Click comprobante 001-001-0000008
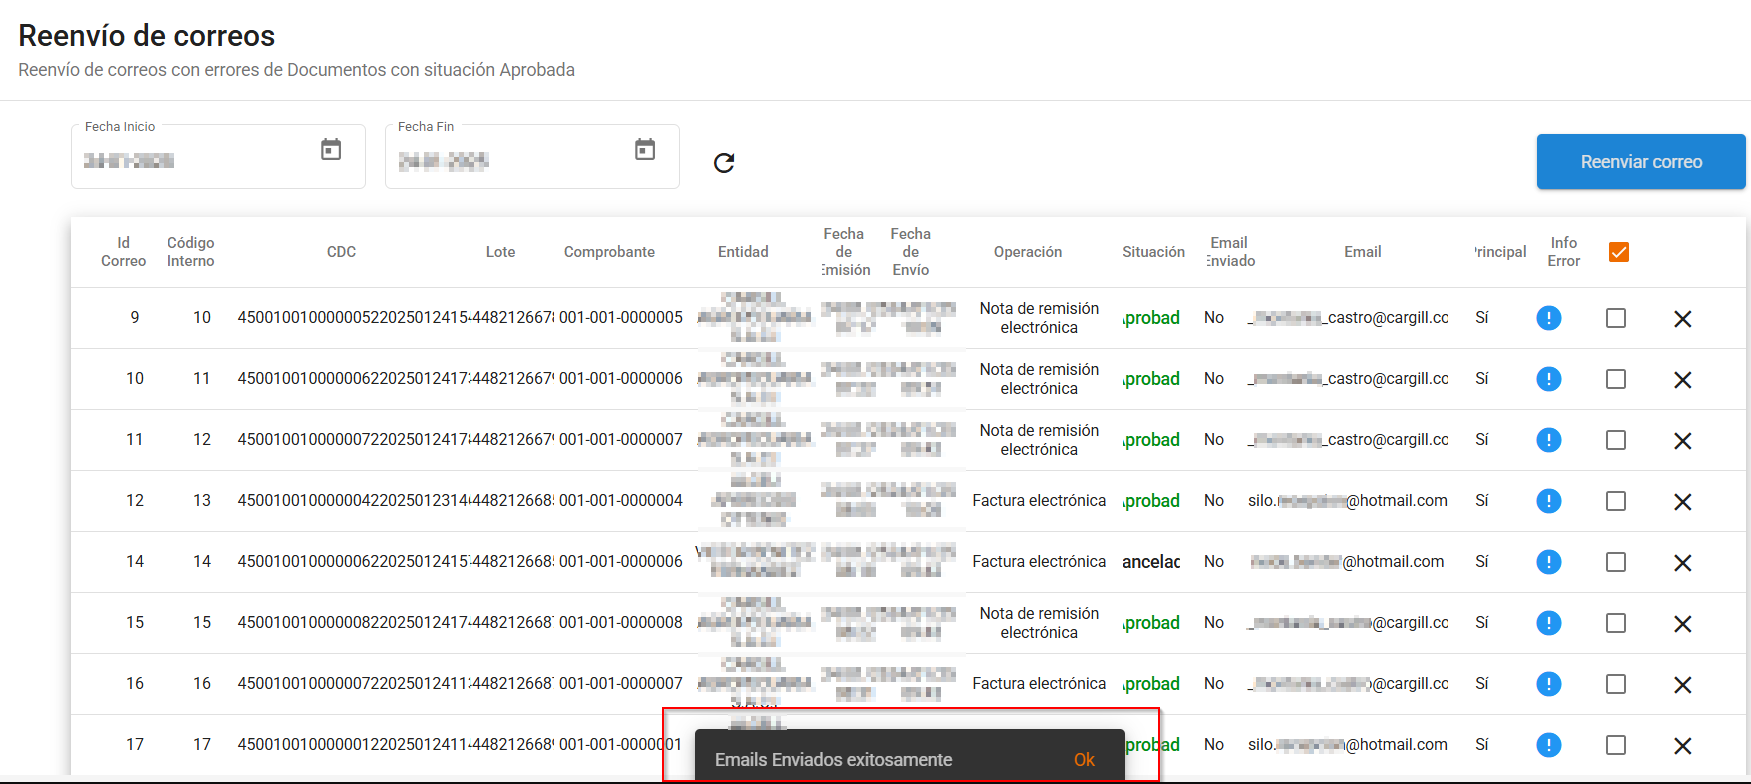Image resolution: width=1751 pixels, height=784 pixels. [621, 623]
